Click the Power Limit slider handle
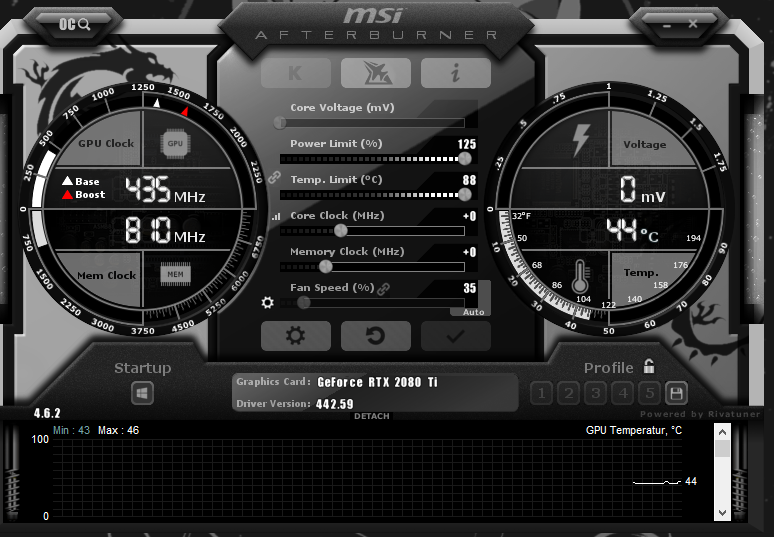 click(464, 158)
